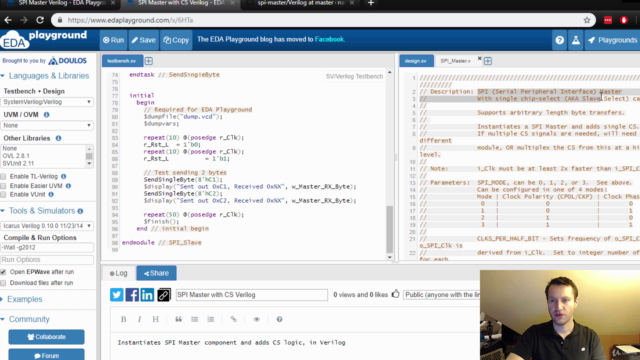Viewport: 640px width, 360px height.
Task: Copy the playground link icon
Action: coord(164,295)
